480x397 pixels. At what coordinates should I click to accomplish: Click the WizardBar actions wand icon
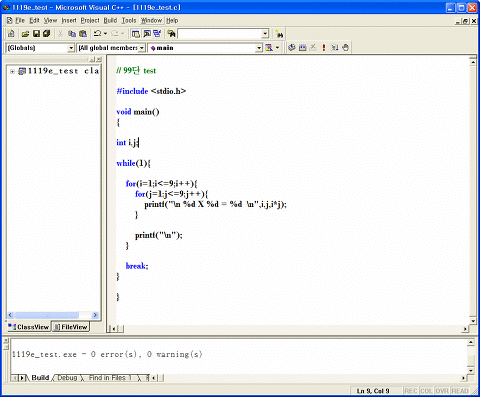click(x=269, y=48)
